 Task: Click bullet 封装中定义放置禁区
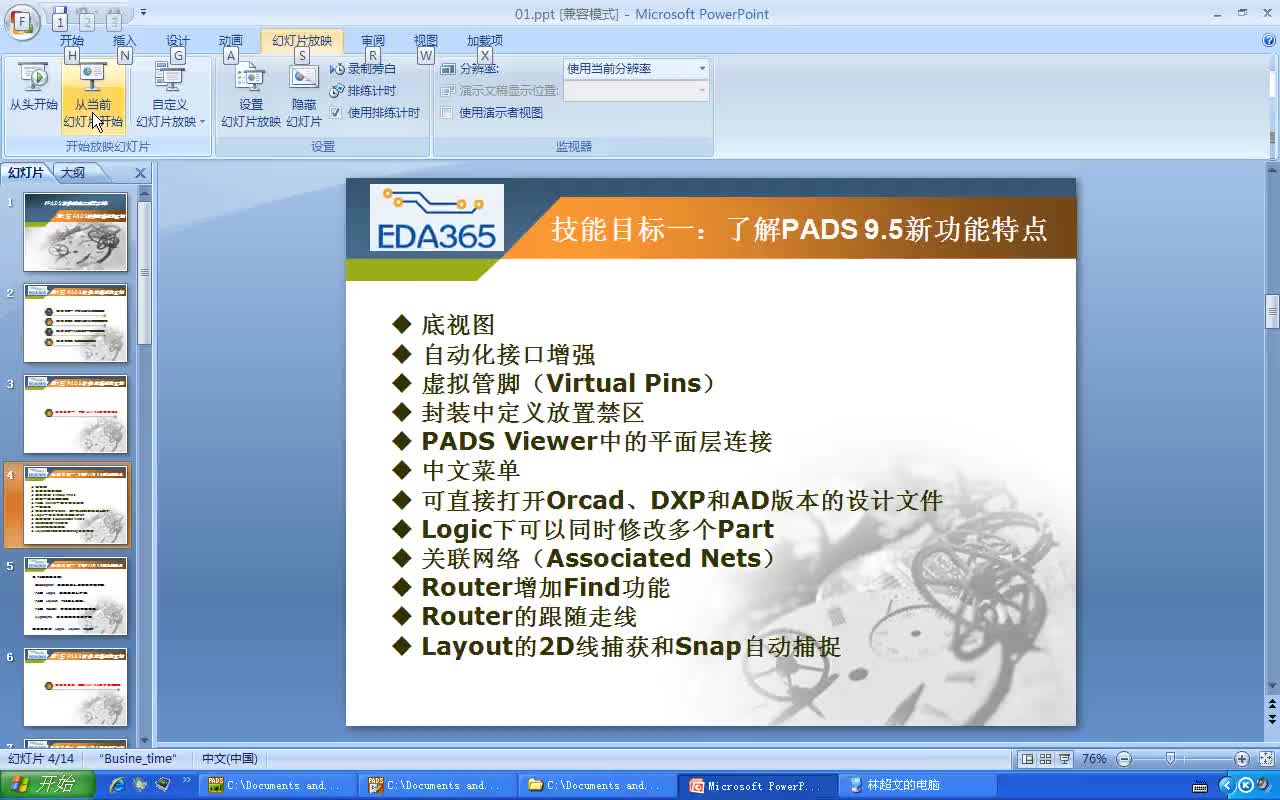pos(533,412)
